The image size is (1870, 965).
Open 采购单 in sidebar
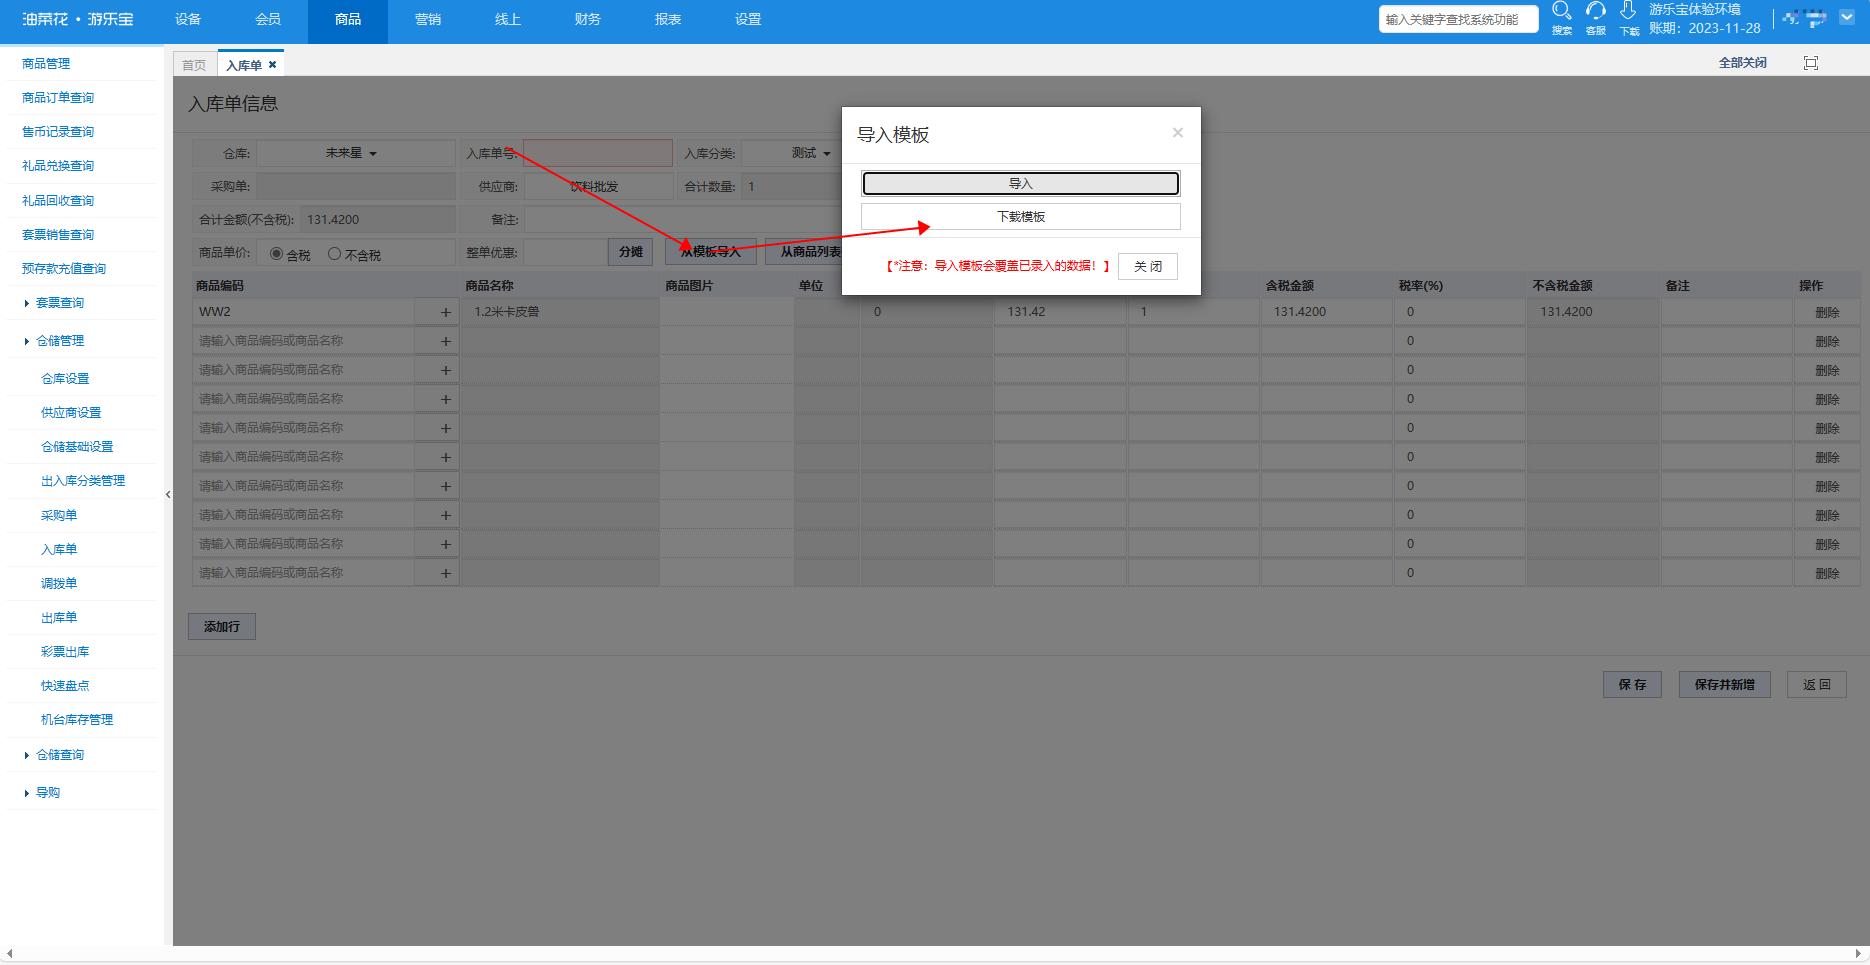point(59,516)
